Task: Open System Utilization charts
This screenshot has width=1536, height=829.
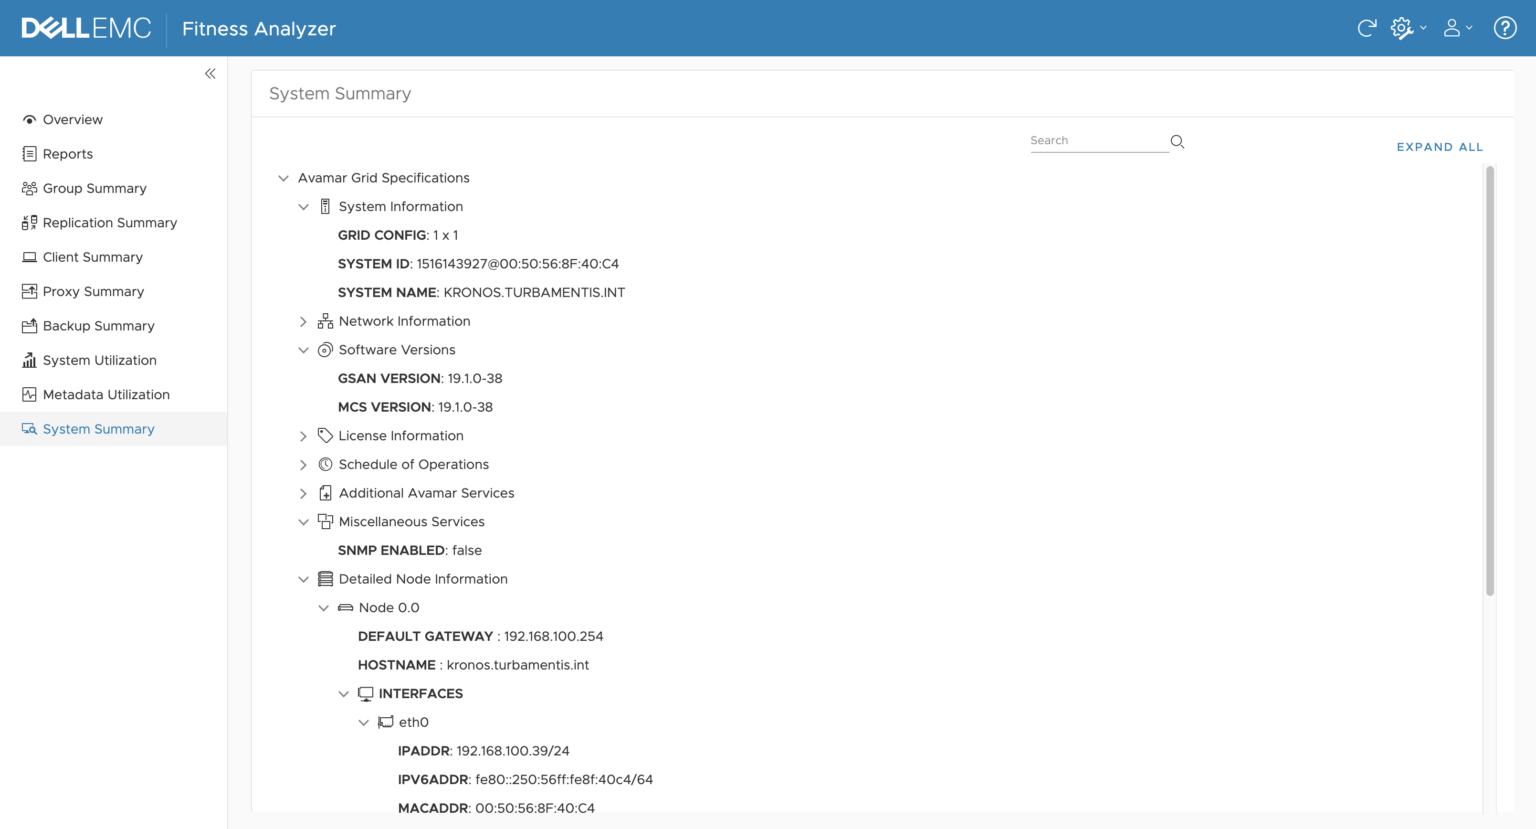Action: (x=99, y=360)
